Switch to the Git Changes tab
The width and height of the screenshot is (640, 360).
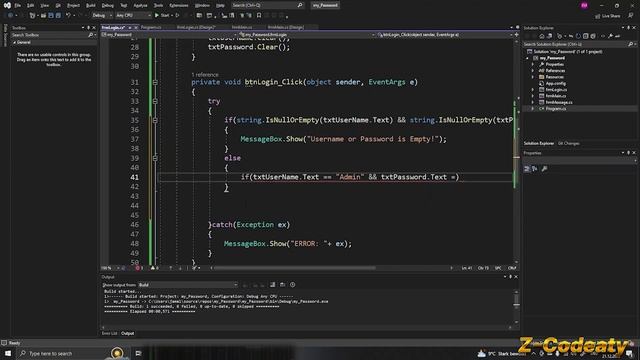(x=569, y=144)
